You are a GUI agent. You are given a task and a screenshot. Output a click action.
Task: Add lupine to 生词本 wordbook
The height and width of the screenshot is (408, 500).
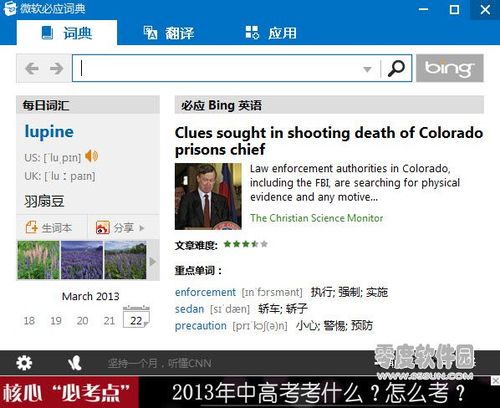49,228
